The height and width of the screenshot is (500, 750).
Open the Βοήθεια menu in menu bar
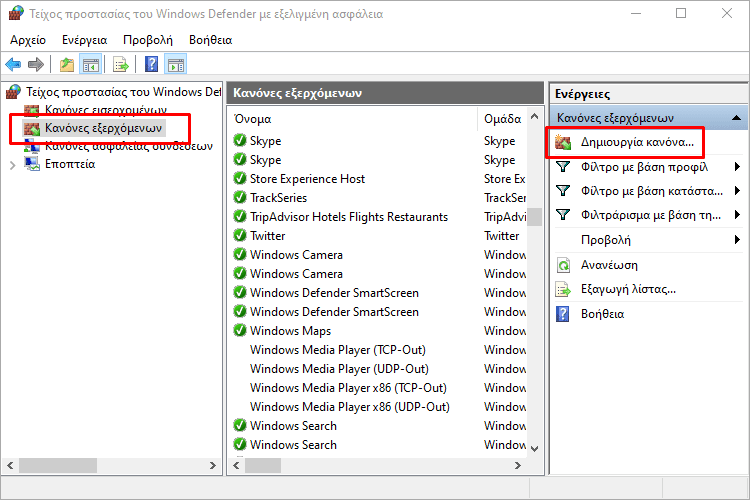pos(210,40)
